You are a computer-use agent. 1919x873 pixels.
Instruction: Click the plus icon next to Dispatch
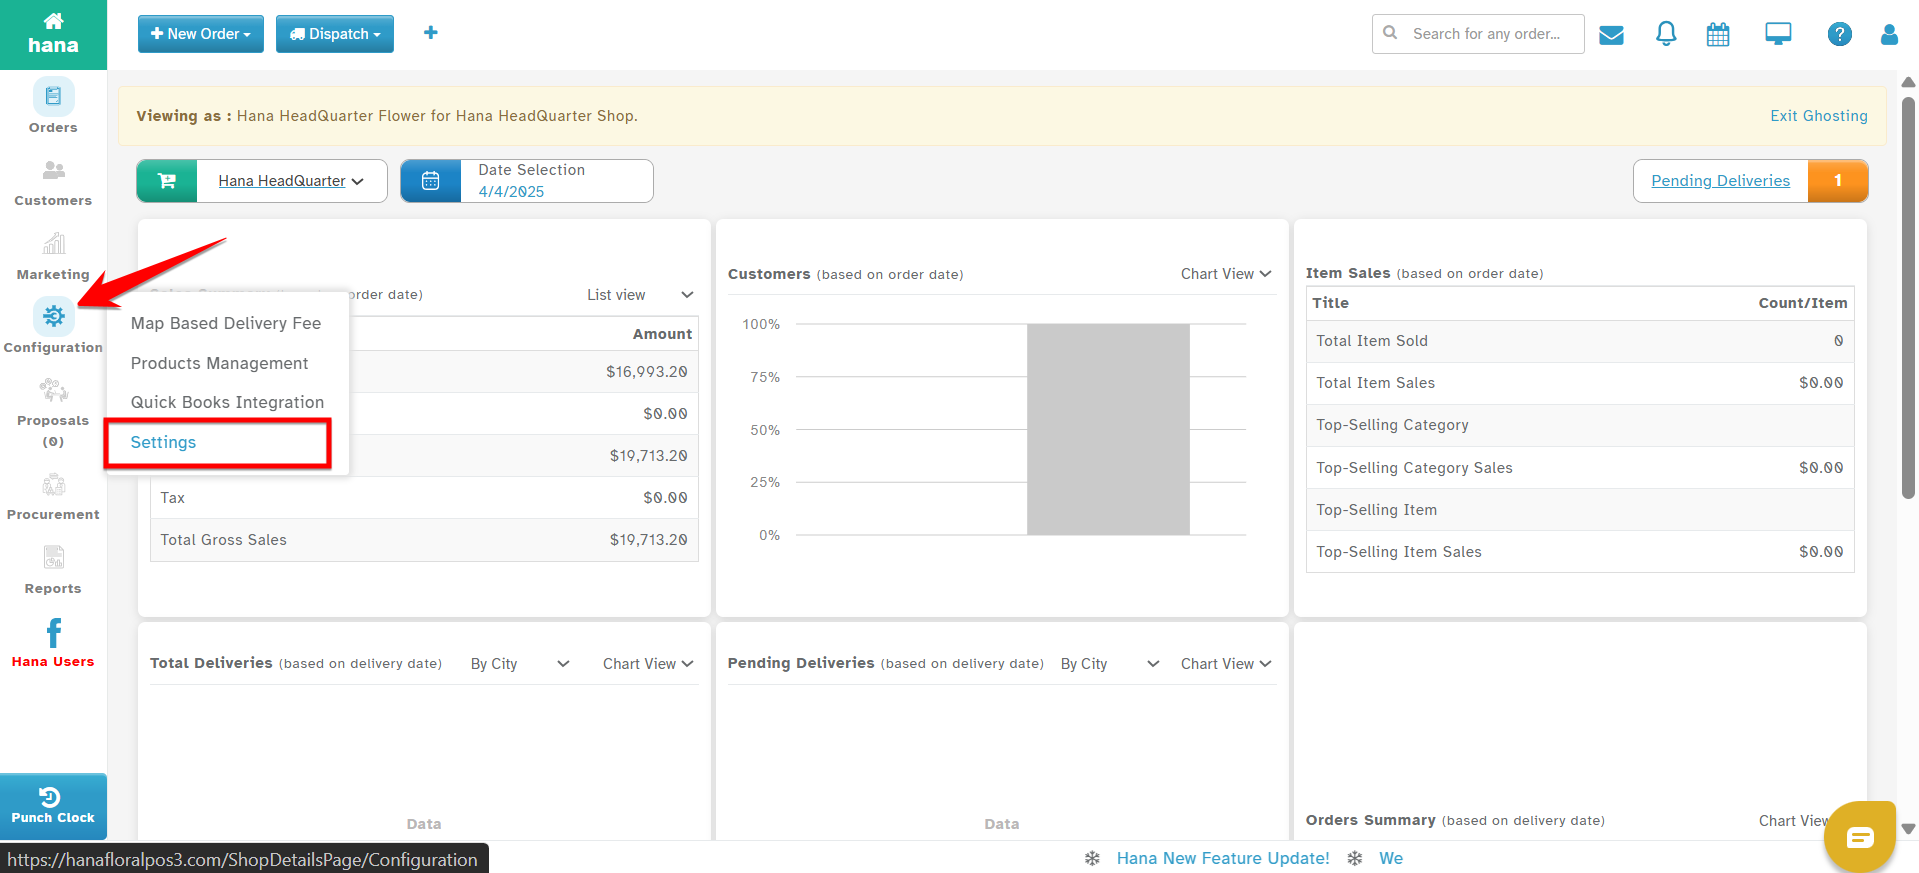click(x=431, y=33)
